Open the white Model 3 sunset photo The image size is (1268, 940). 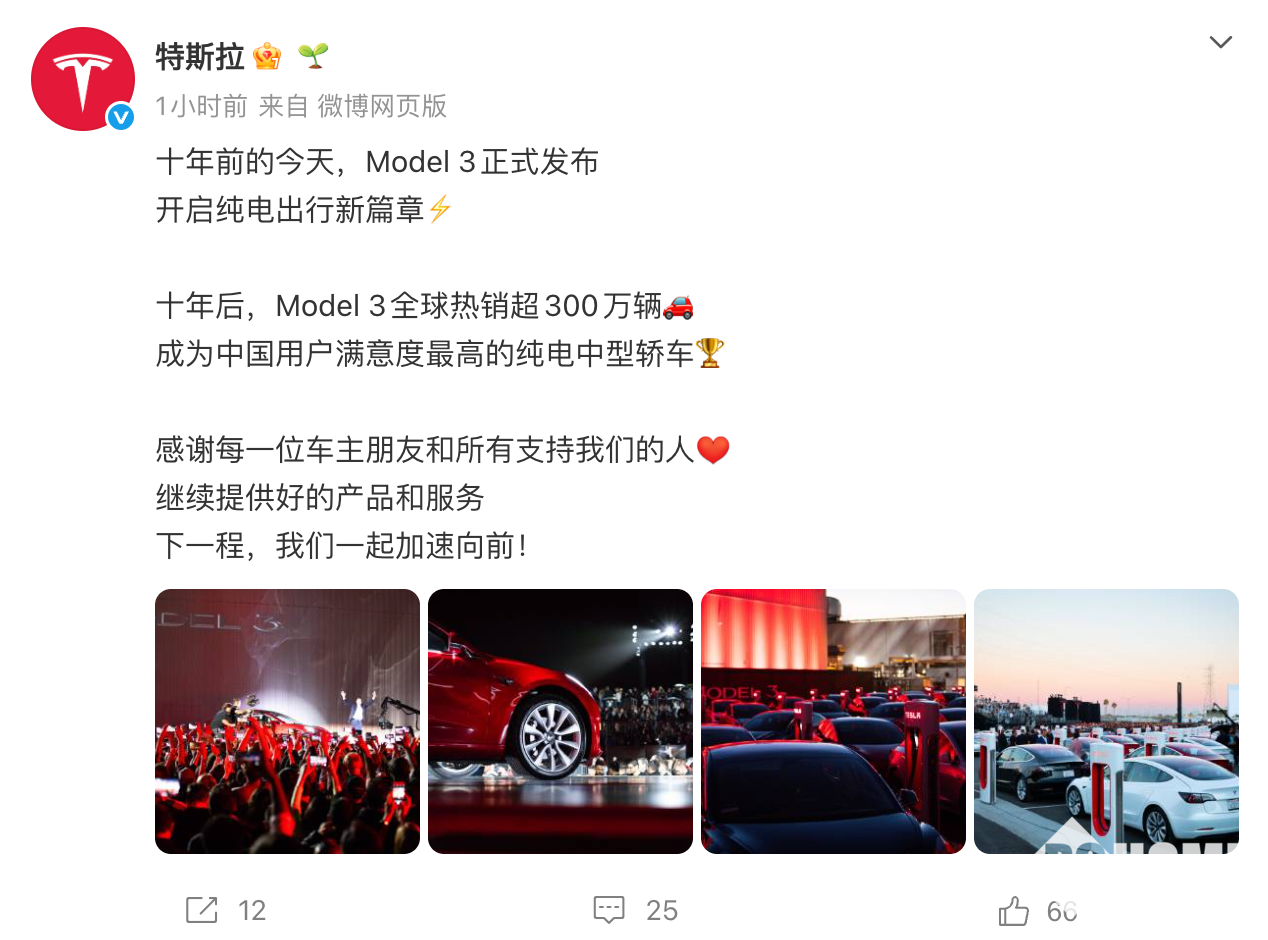coord(1106,721)
